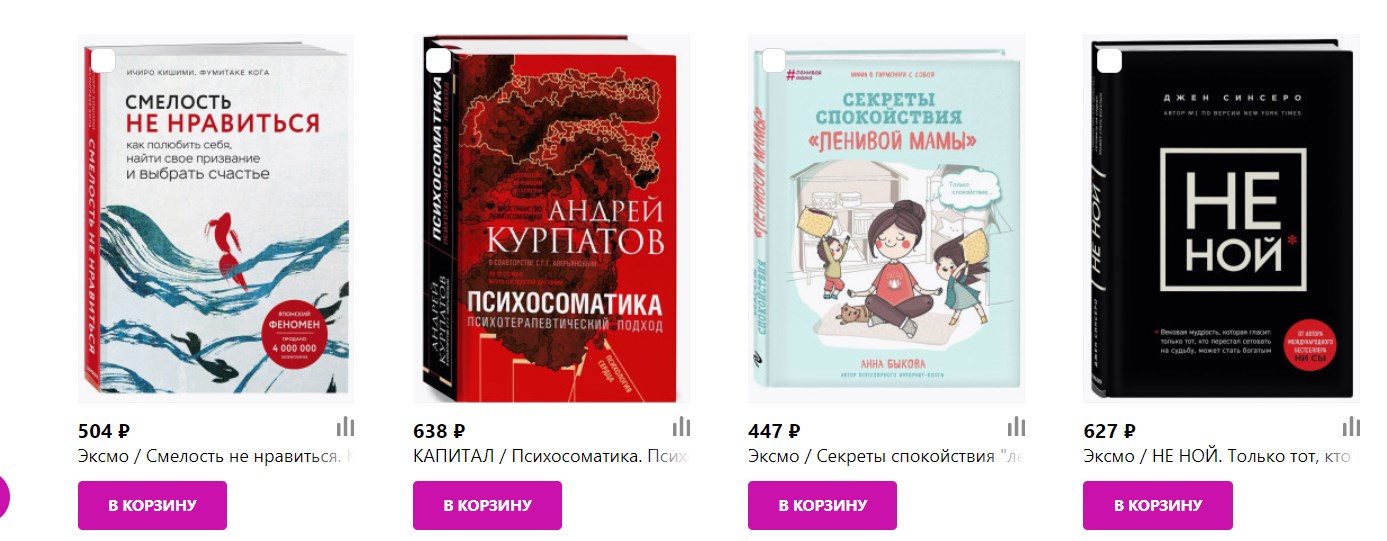Screen dimensions: 1387x541
Task: Click В КОРЗИНУ under НЕ НОЙ
Action: pos(1158,505)
